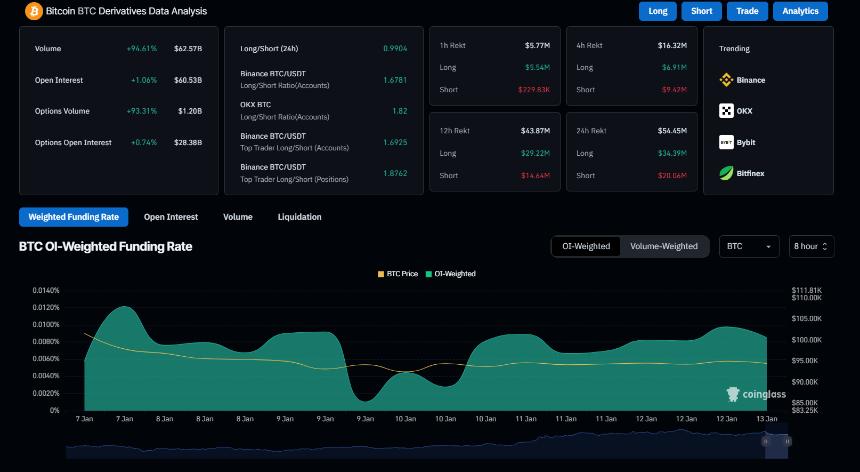Viewport: 860px width, 472px height.
Task: Click the Long/Short (24h) row label
Action: [x=269, y=49]
